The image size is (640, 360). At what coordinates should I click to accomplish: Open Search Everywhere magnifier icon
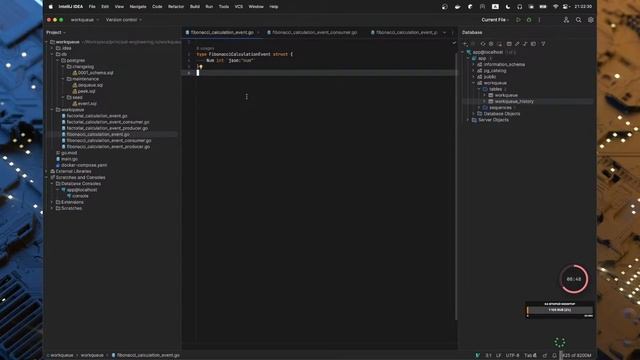(578, 20)
